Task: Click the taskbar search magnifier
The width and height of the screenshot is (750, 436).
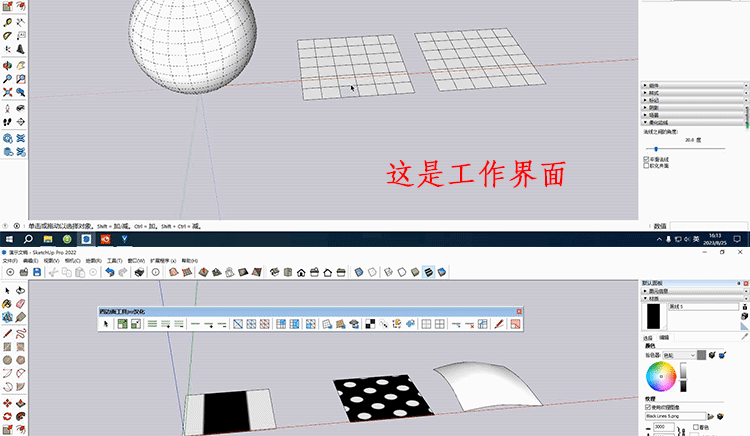Action: [x=28, y=239]
